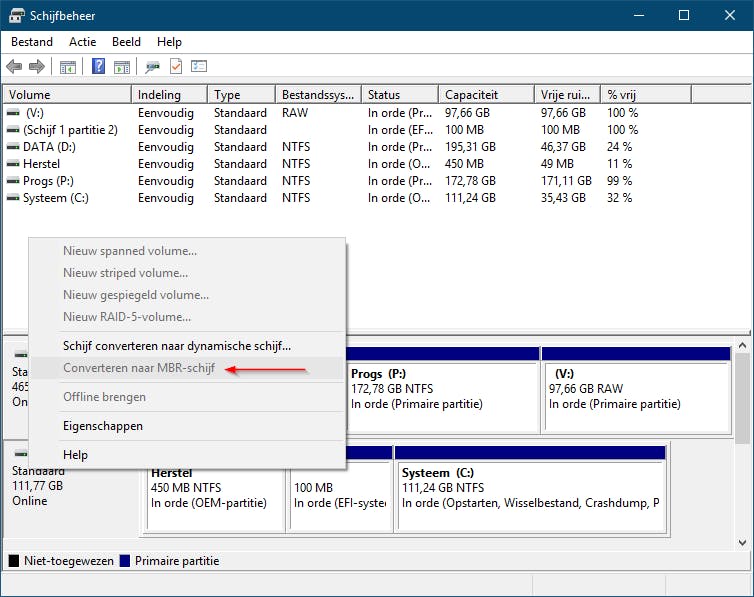Click the disk connect/rescan toolbar icon
The width and height of the screenshot is (754, 597).
[x=152, y=67]
